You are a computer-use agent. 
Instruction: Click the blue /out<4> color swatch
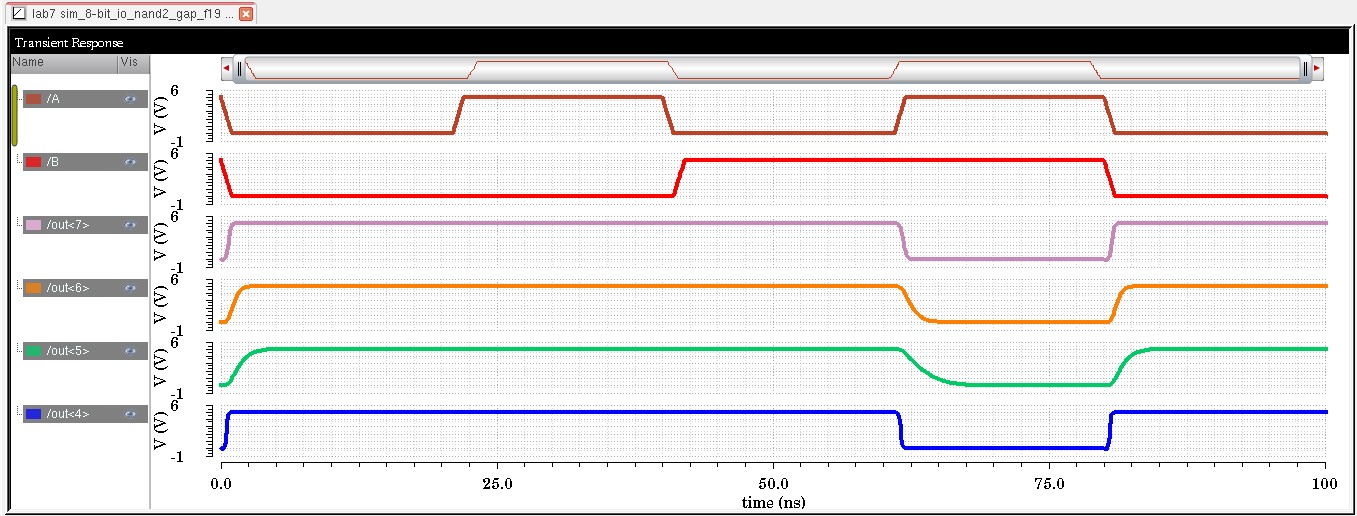33,414
